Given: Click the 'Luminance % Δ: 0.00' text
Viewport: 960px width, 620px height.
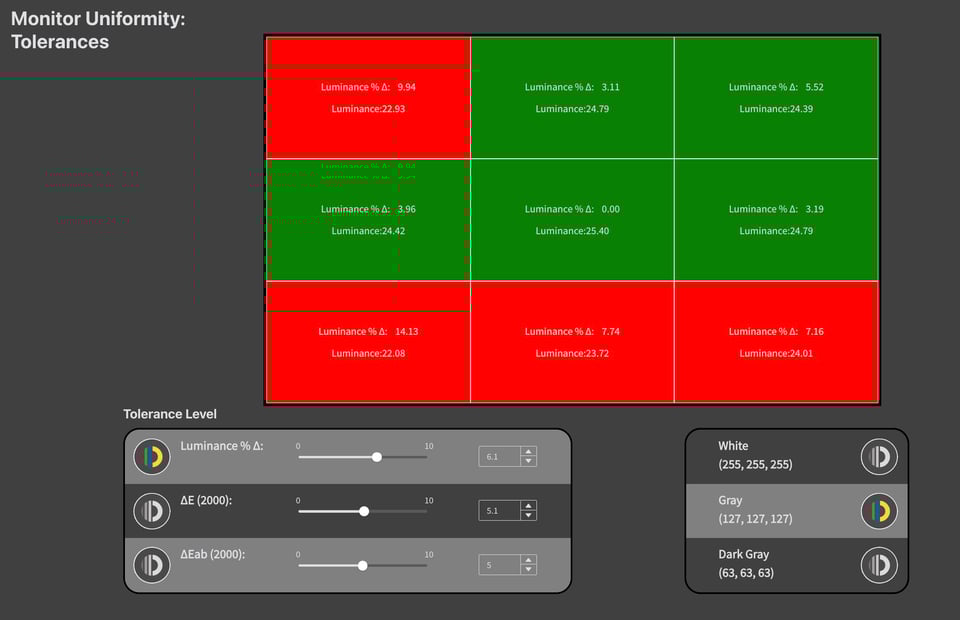Looking at the screenshot, I should tap(572, 209).
